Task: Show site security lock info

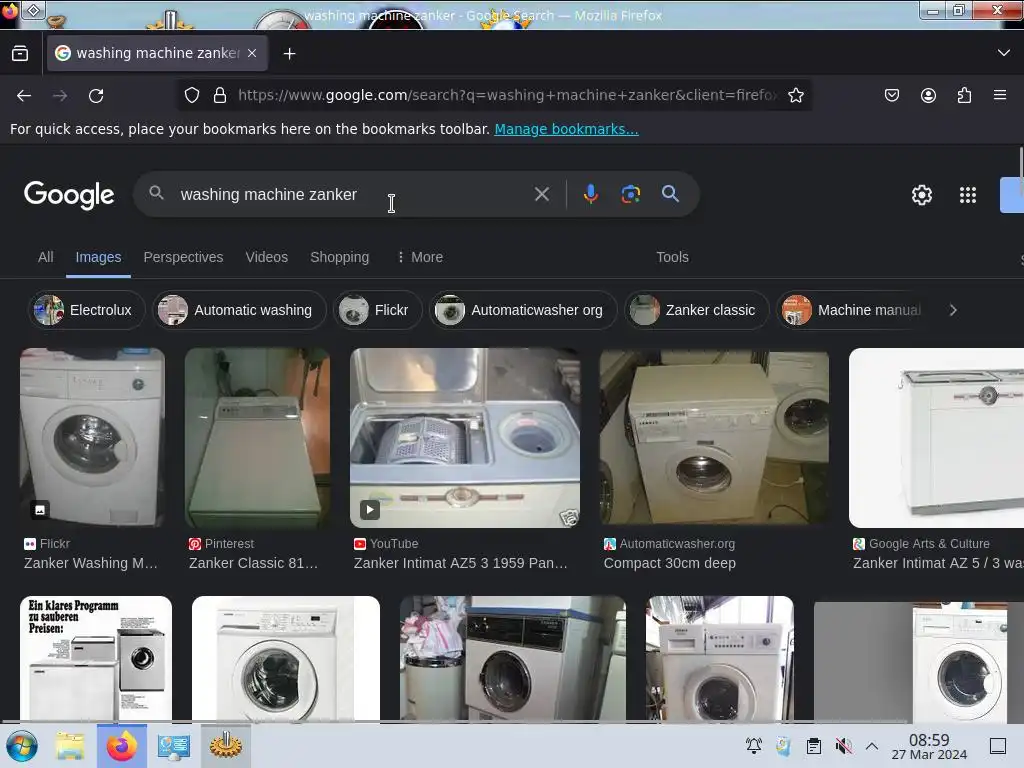Action: pos(220,95)
